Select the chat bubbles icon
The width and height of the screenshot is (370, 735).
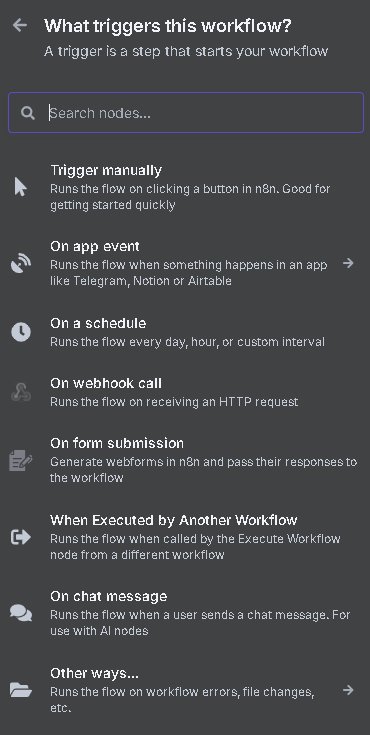click(21, 613)
